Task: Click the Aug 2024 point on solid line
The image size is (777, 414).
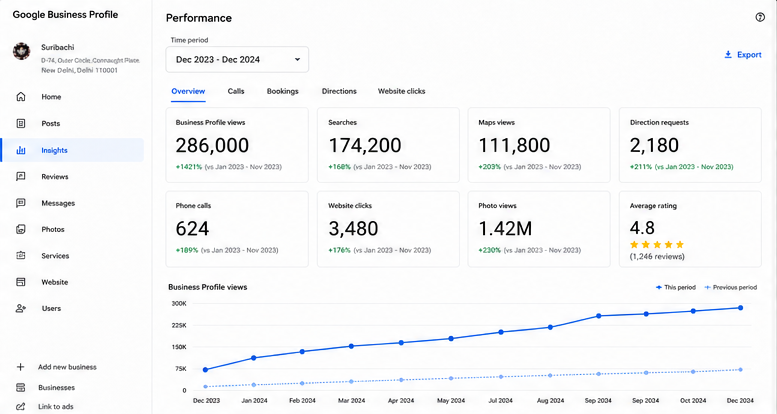Action: pyautogui.click(x=551, y=327)
